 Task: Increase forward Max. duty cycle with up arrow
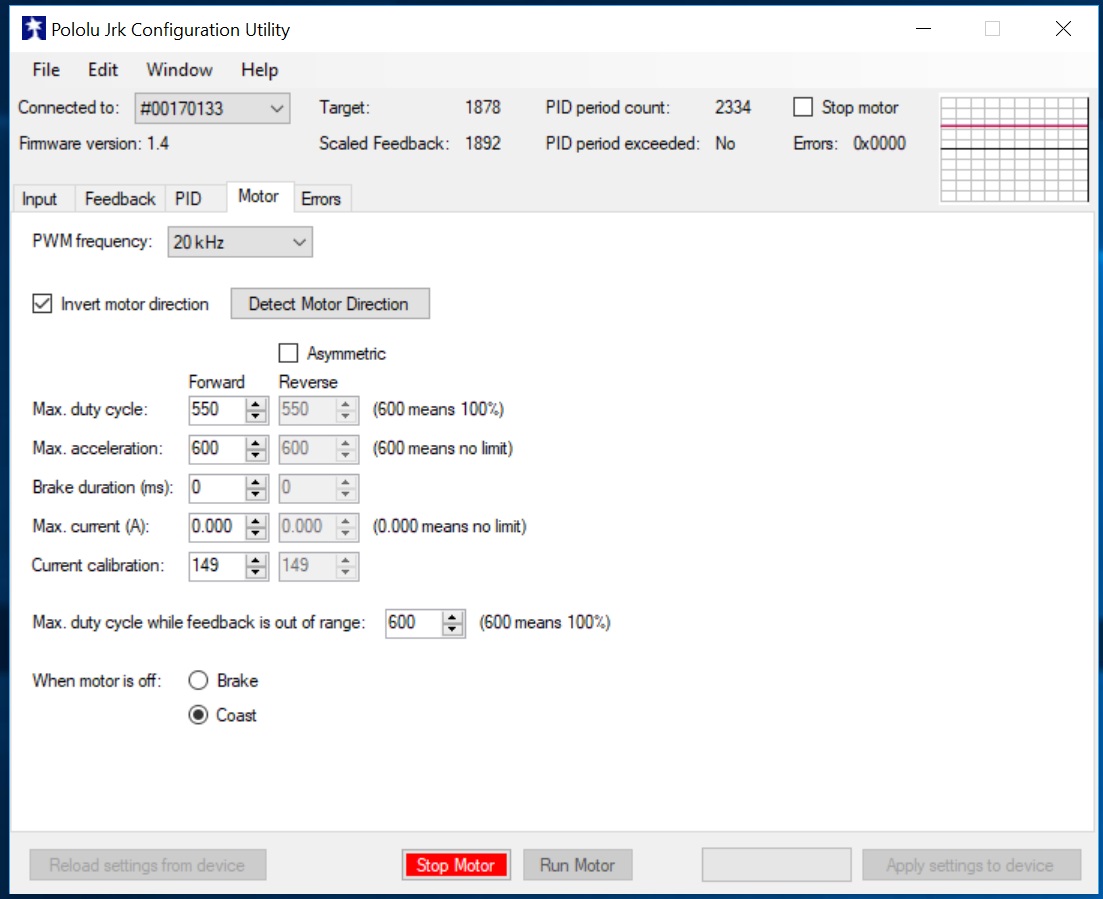coord(256,404)
